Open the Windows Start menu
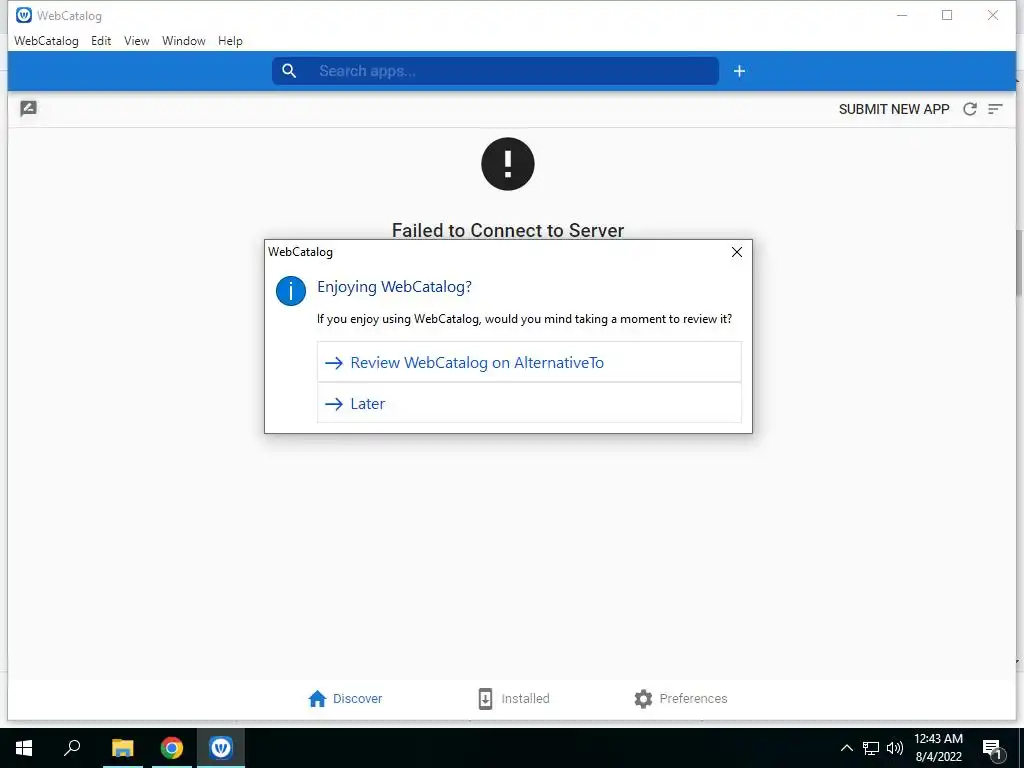This screenshot has width=1024, height=768. 24,748
